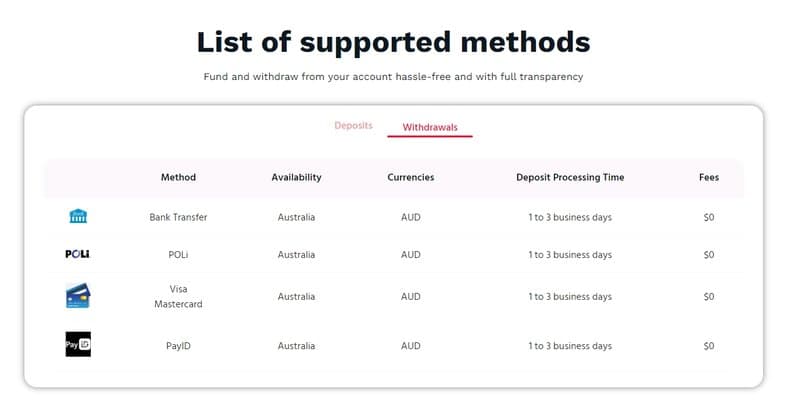The height and width of the screenshot is (406, 800).
Task: Click the Bank Transfer building icon
Action: click(78, 216)
